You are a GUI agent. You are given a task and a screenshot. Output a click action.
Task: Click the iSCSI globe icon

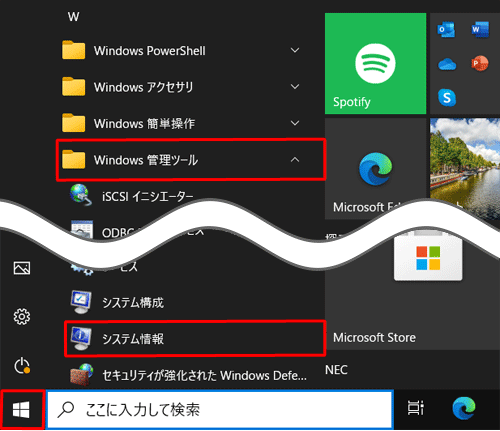80,195
